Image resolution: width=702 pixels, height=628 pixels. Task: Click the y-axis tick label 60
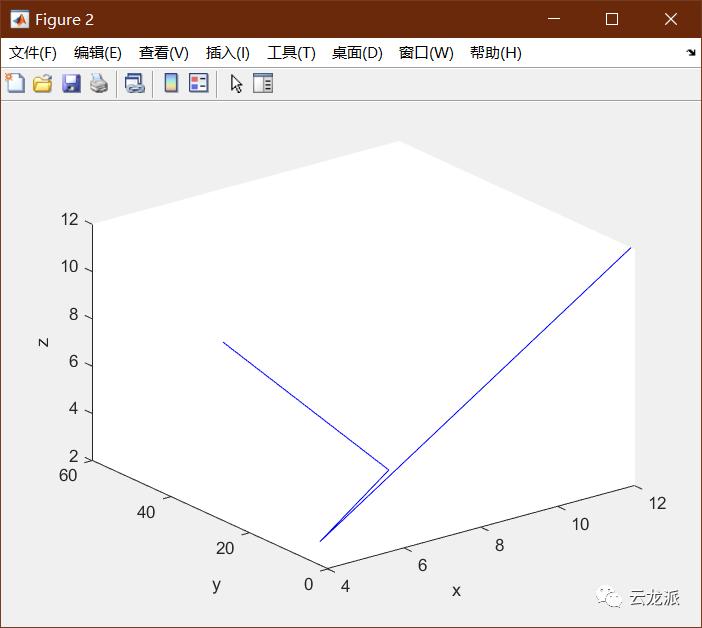coord(68,475)
